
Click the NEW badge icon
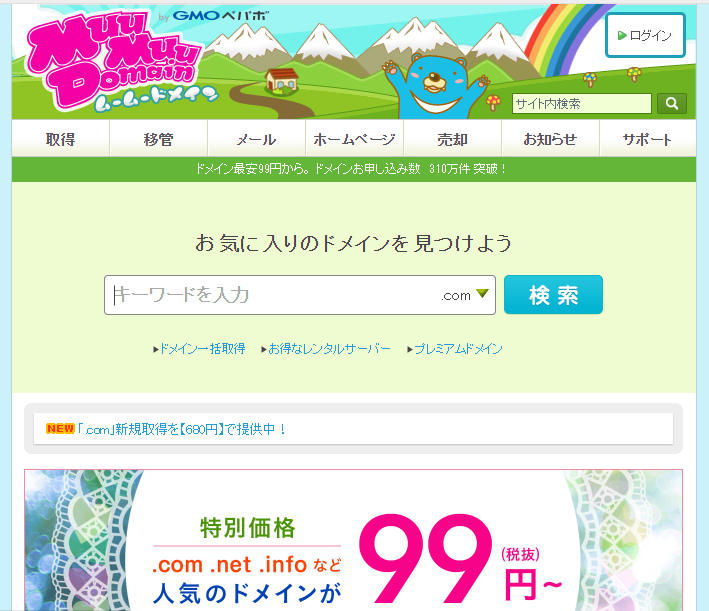pos(60,428)
